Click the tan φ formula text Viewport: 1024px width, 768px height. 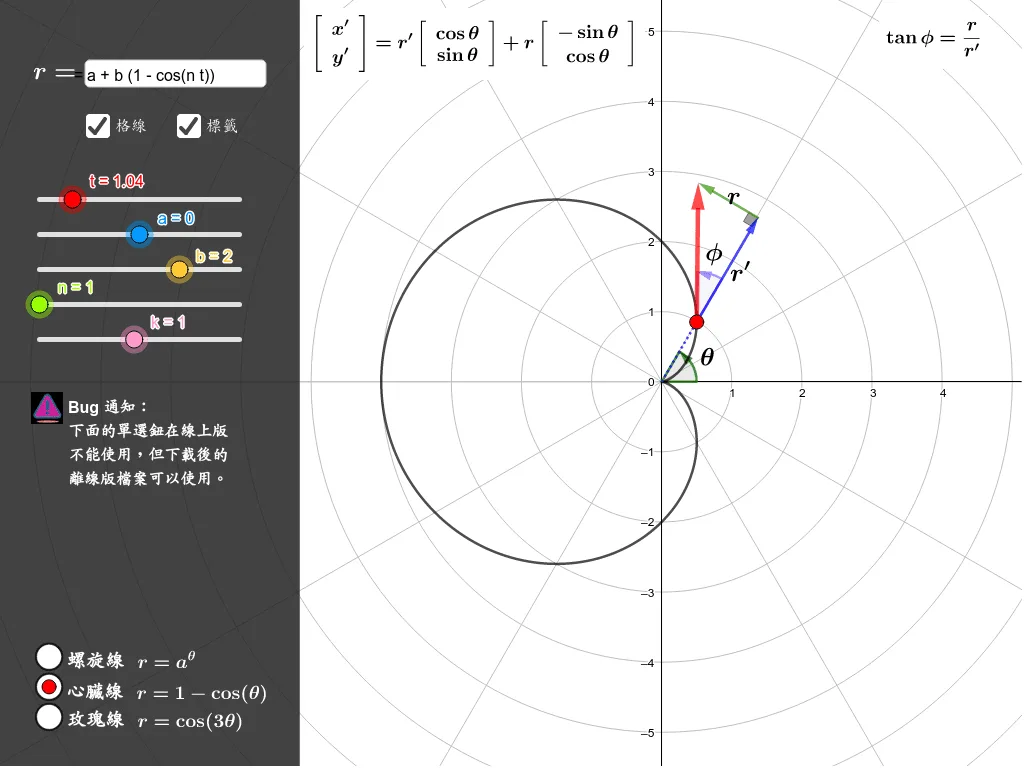click(933, 38)
